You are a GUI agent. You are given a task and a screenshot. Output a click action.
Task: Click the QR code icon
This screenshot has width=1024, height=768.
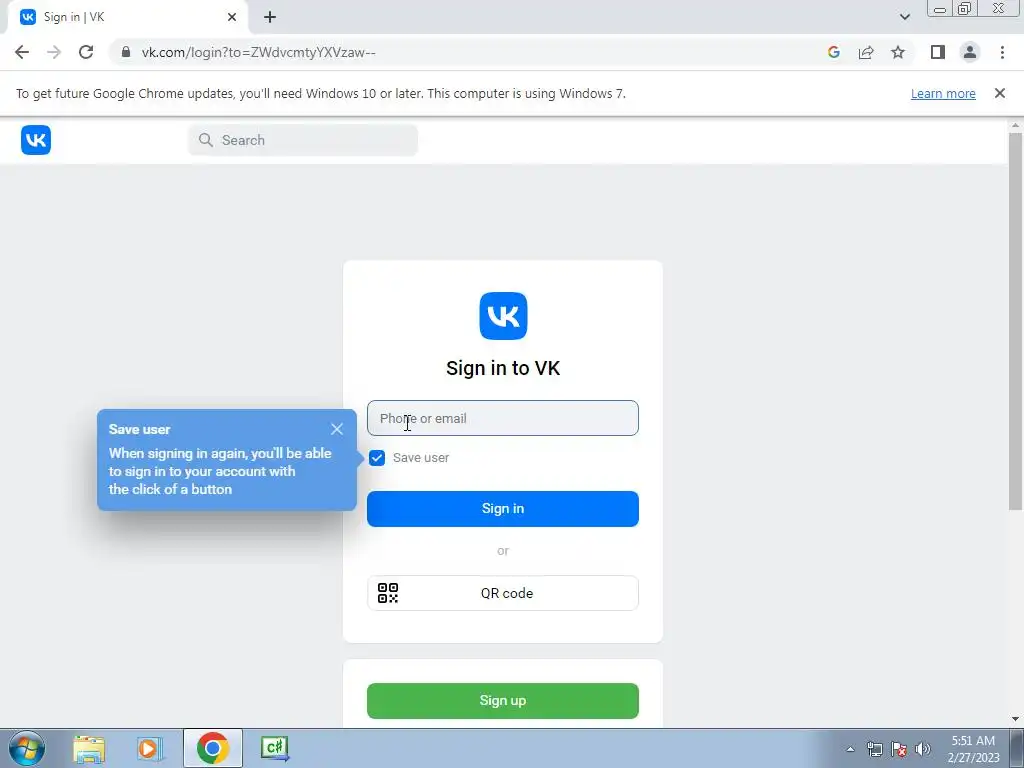(x=388, y=593)
